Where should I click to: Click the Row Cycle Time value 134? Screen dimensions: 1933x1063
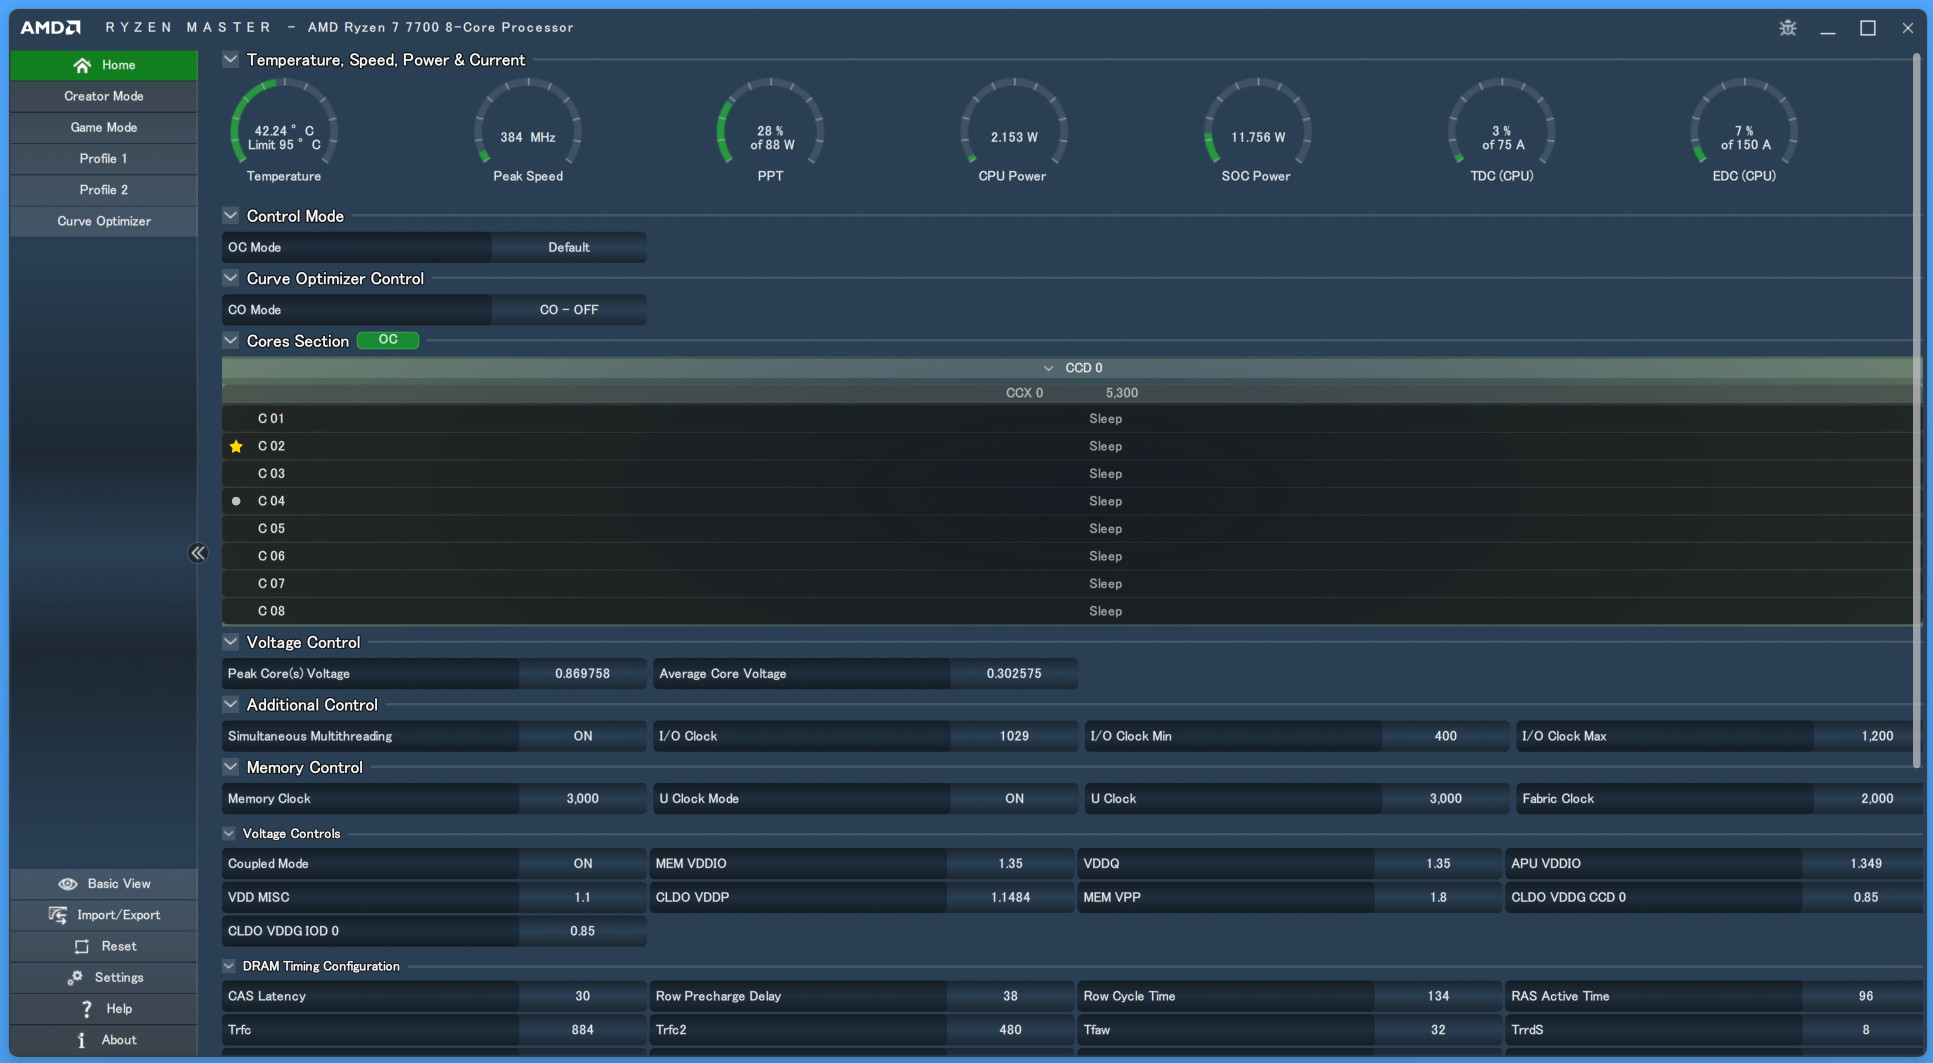tap(1438, 996)
